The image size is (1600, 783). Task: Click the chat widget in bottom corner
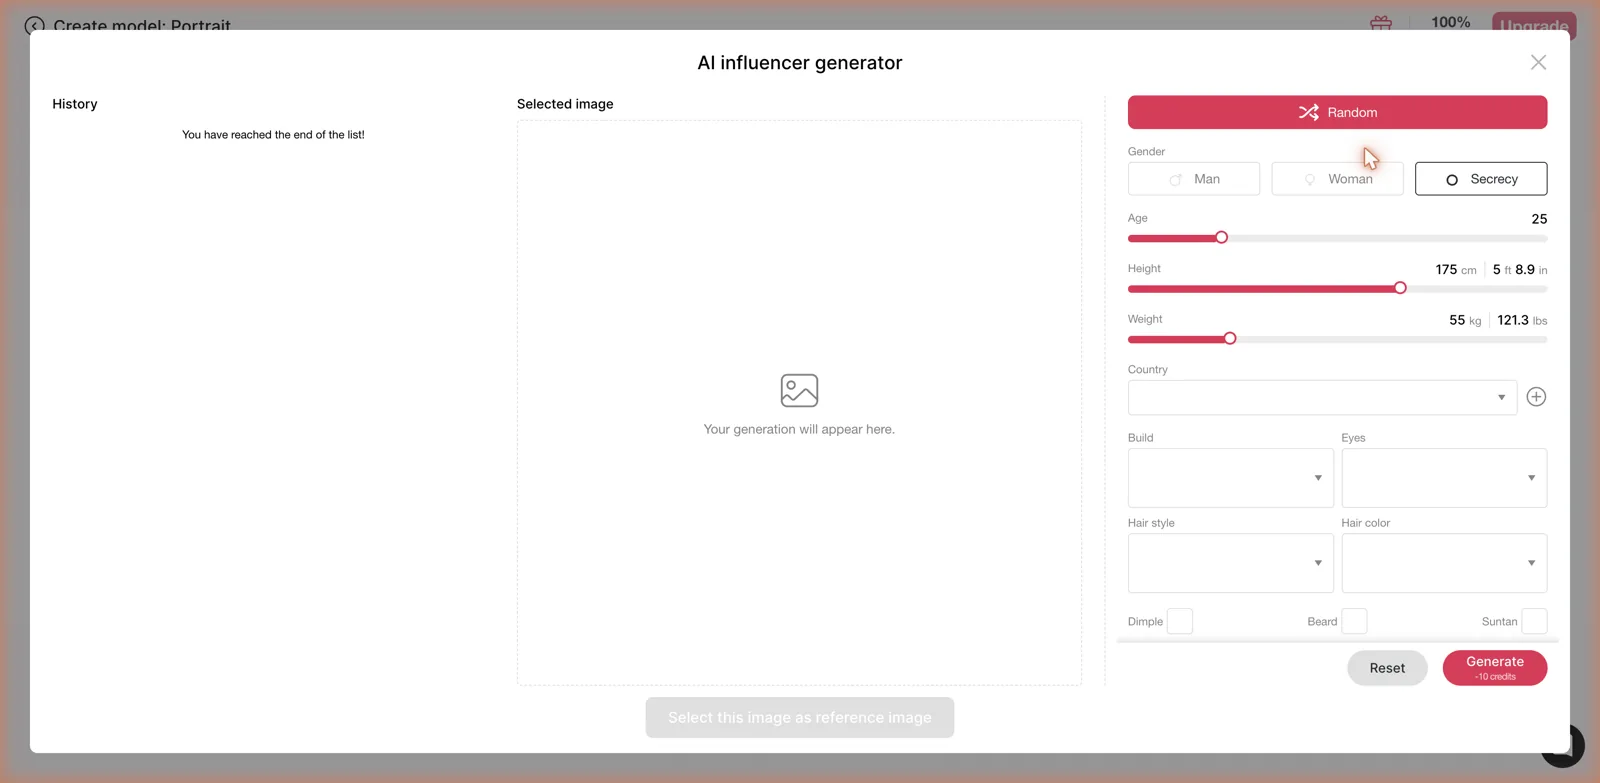(1565, 745)
